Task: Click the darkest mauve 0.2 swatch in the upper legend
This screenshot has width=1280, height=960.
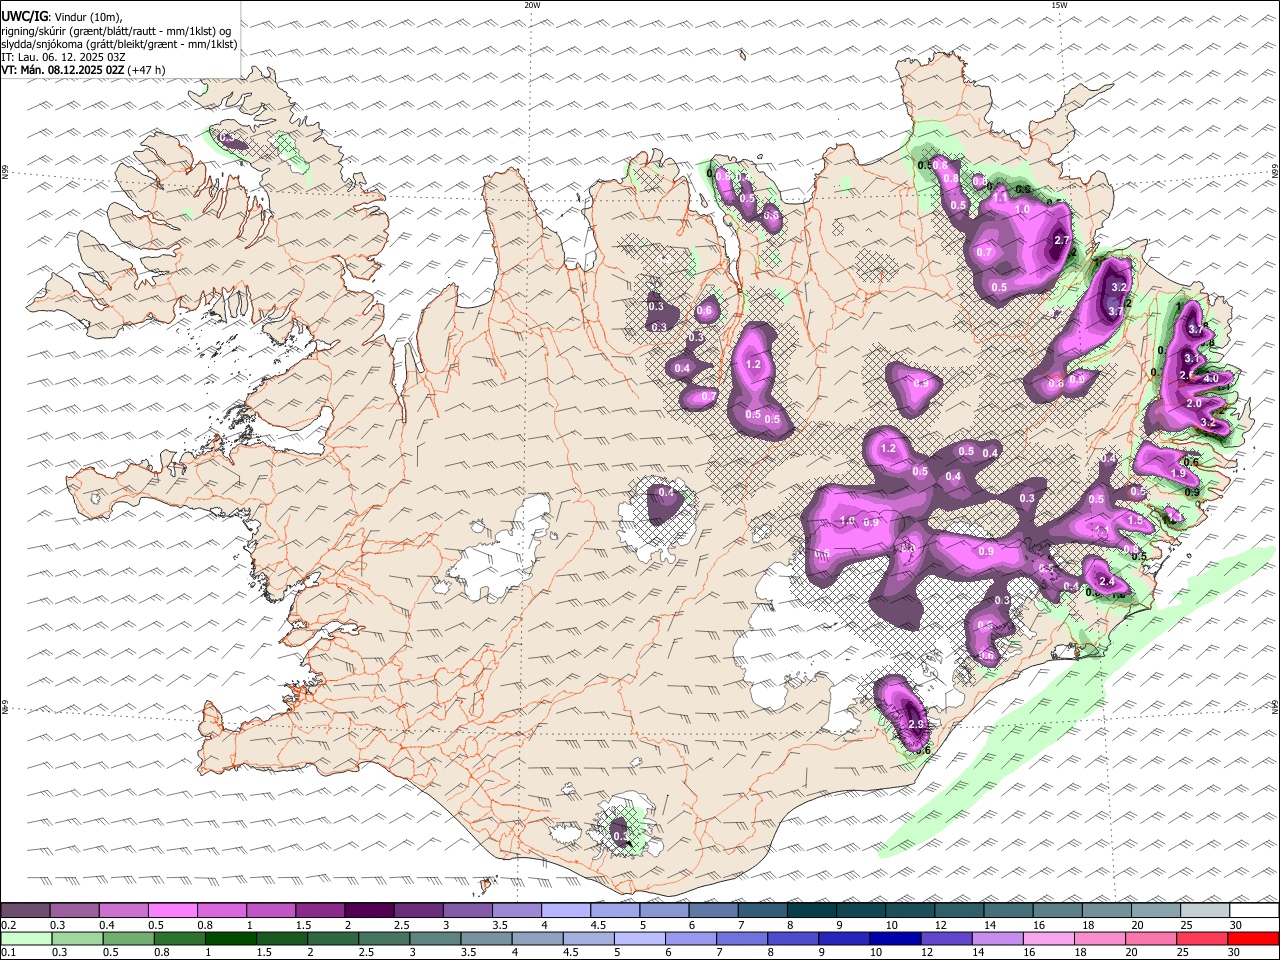Action: pos(25,911)
